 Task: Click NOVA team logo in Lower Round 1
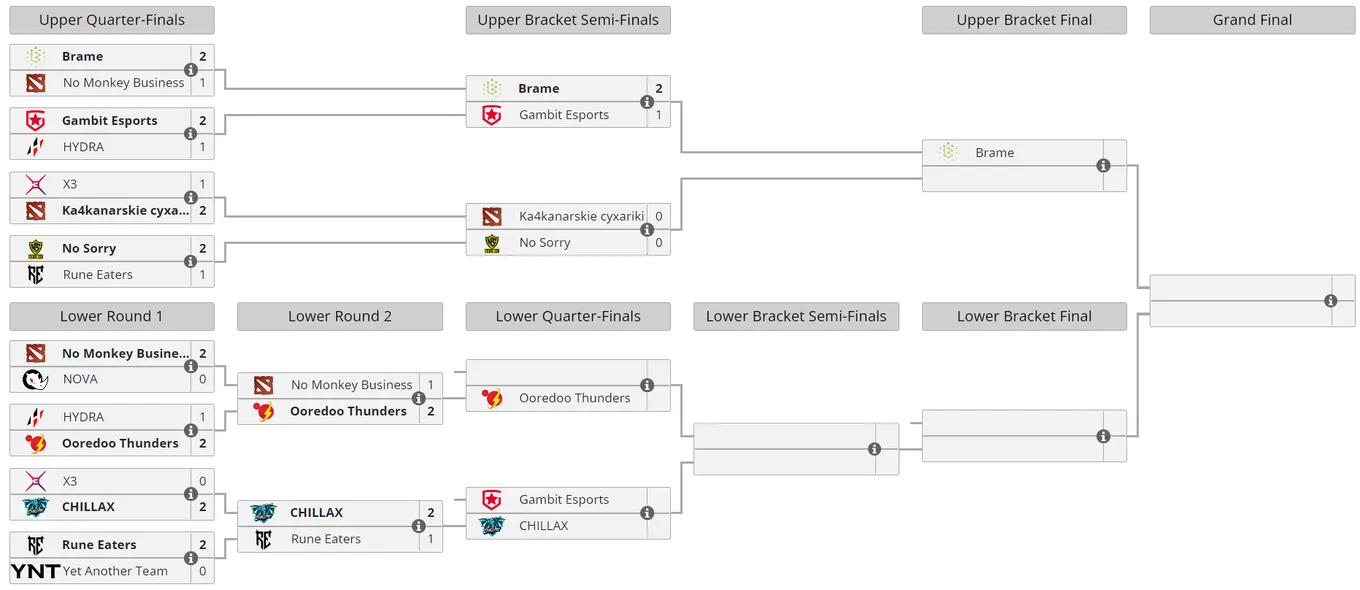[36, 380]
